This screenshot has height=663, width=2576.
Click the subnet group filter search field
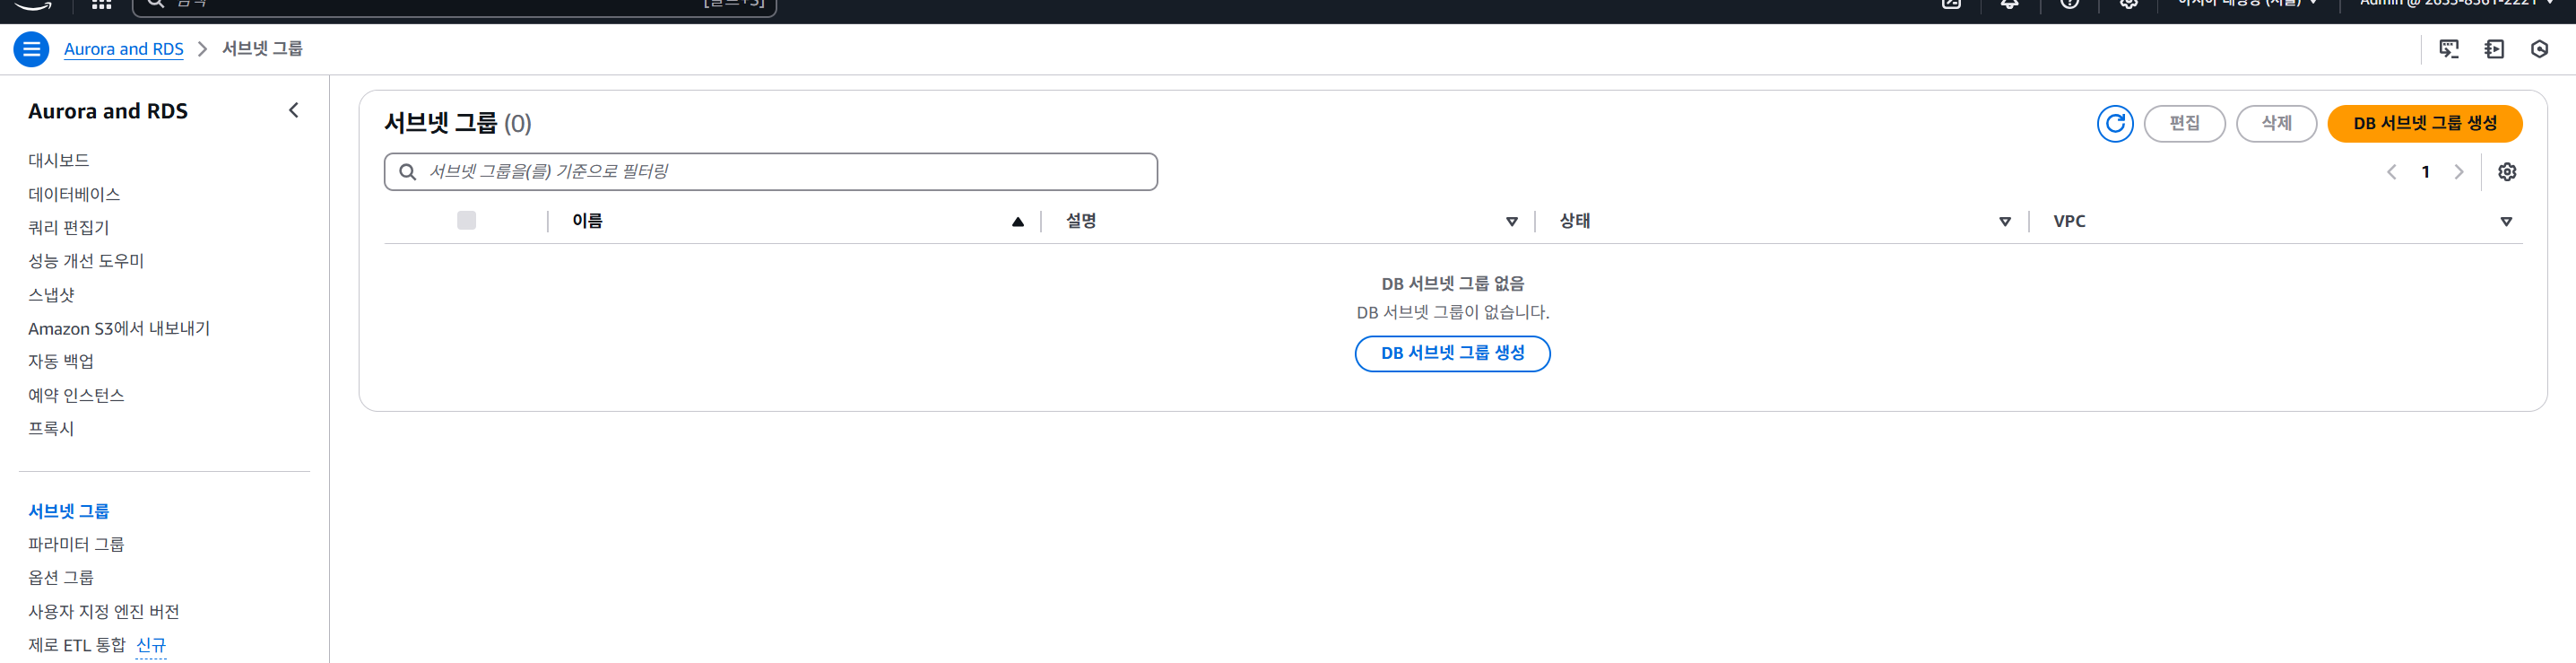click(770, 172)
